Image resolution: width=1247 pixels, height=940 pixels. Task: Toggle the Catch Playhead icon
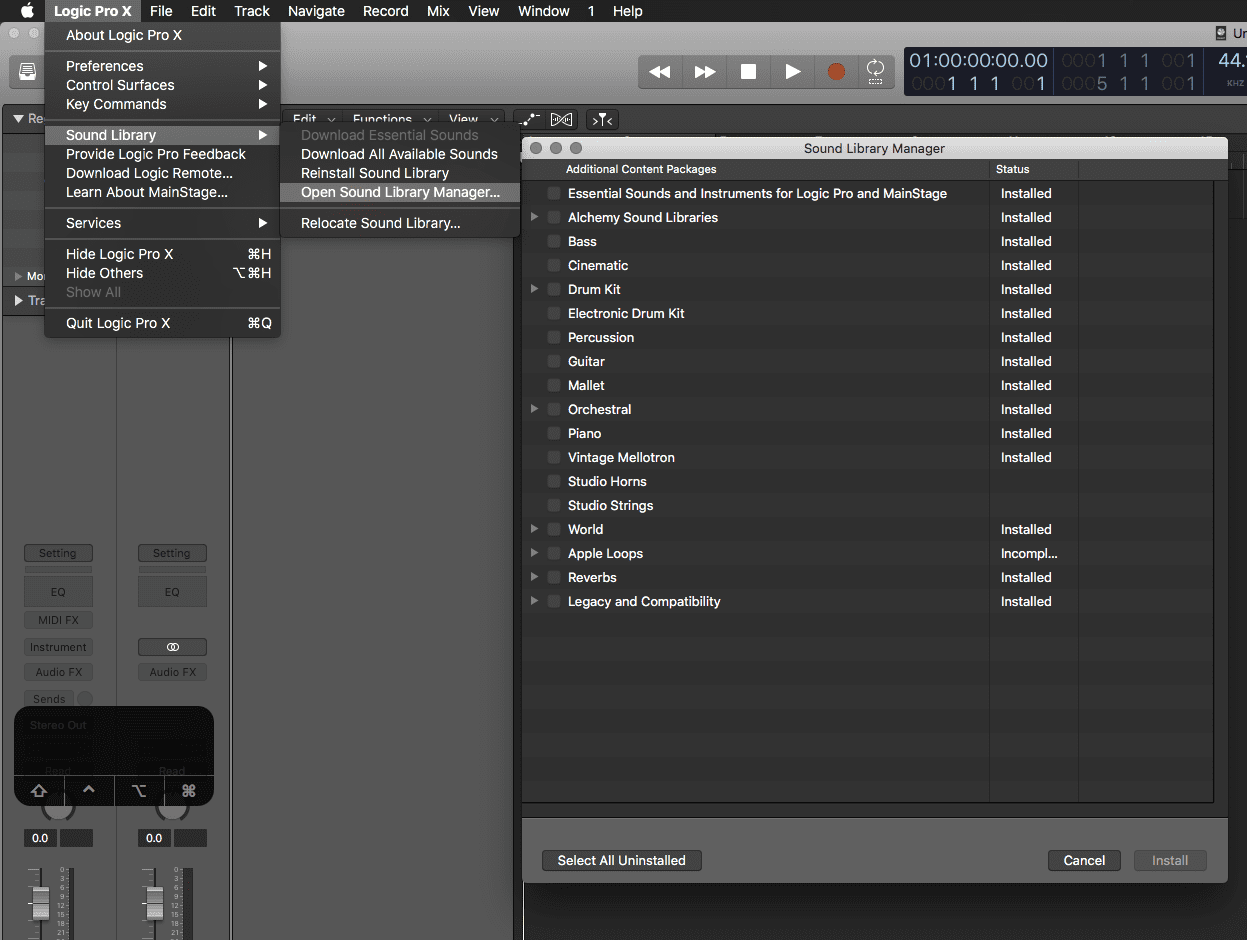(x=602, y=120)
